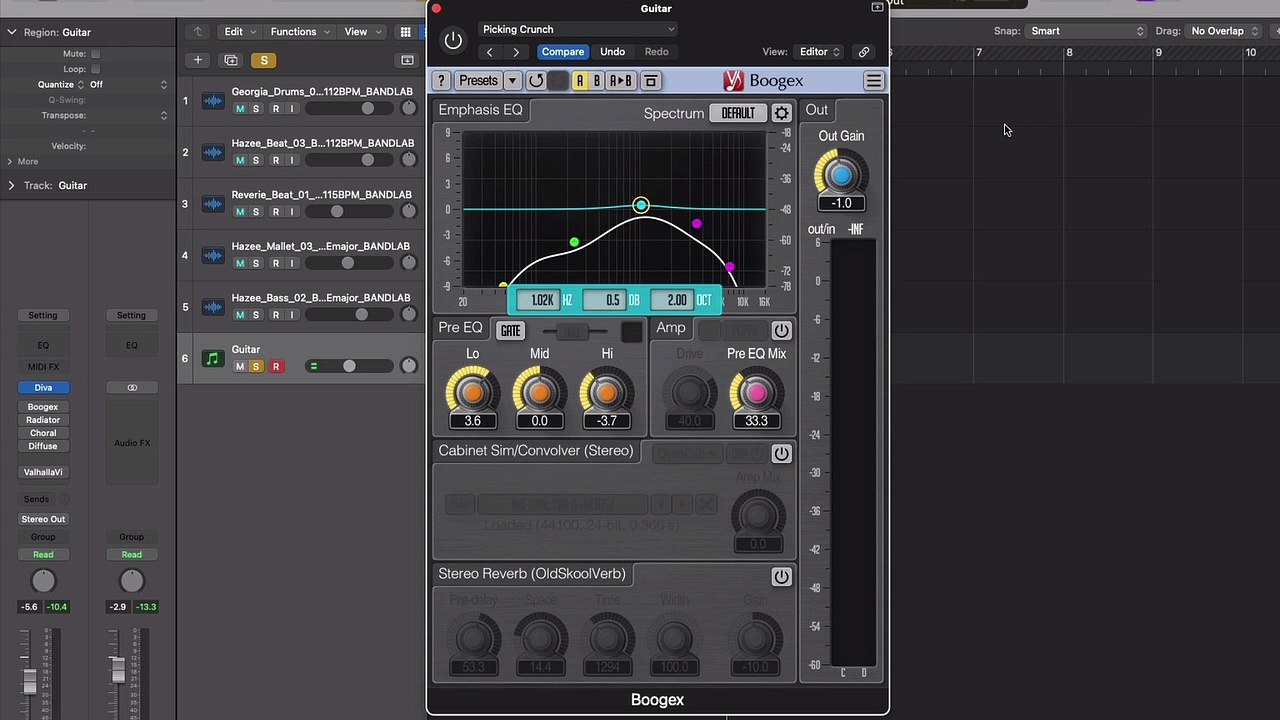Copy state A to B button
This screenshot has width=1280, height=720.
click(x=621, y=81)
